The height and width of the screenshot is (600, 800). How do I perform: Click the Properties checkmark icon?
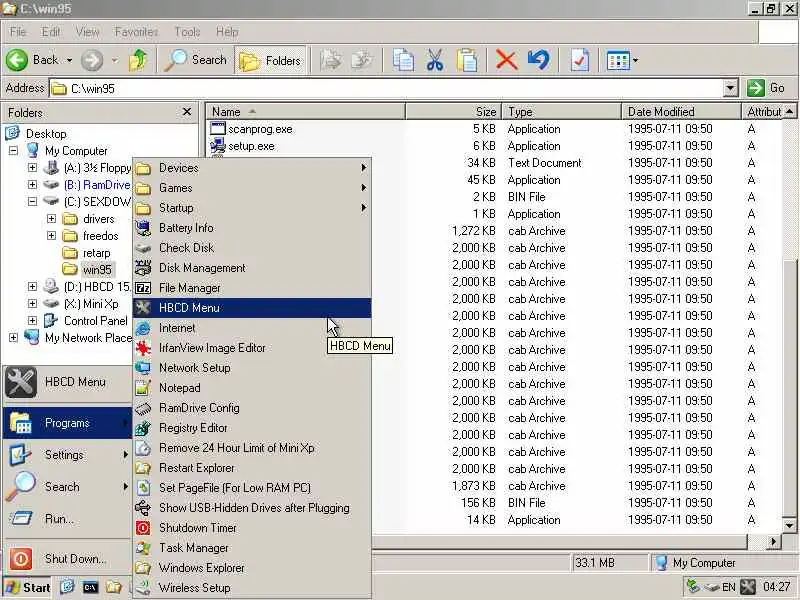point(579,60)
